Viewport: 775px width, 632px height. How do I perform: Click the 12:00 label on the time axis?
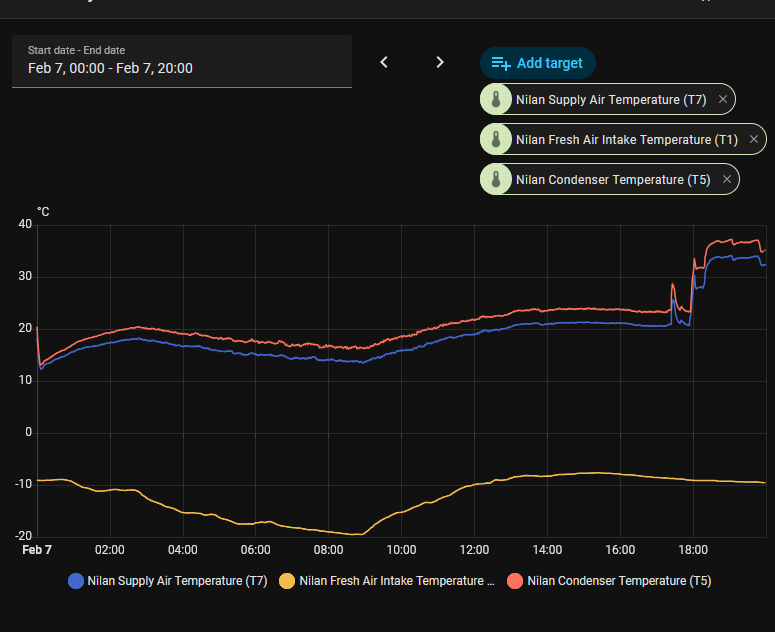coord(474,550)
